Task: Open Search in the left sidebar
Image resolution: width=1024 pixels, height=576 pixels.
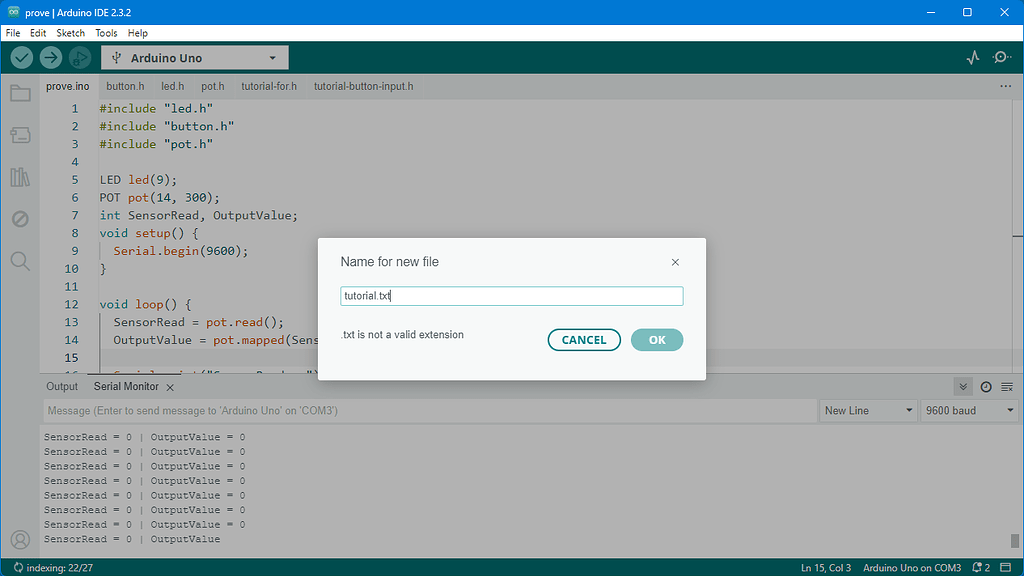Action: point(20,261)
